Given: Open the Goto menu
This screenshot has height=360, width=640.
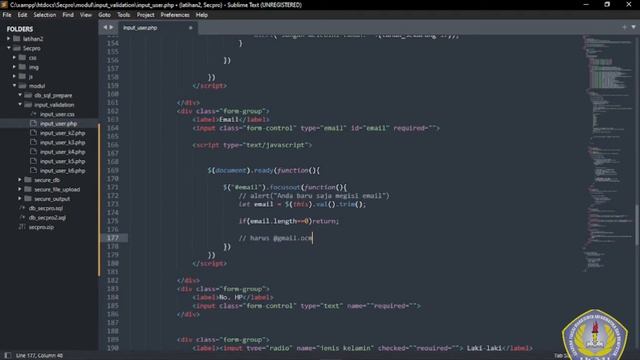Looking at the screenshot, I should pos(104,15).
